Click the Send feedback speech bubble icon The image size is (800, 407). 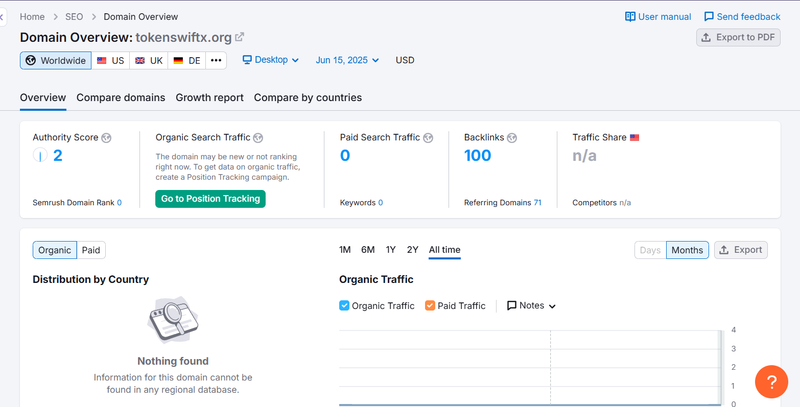(709, 17)
